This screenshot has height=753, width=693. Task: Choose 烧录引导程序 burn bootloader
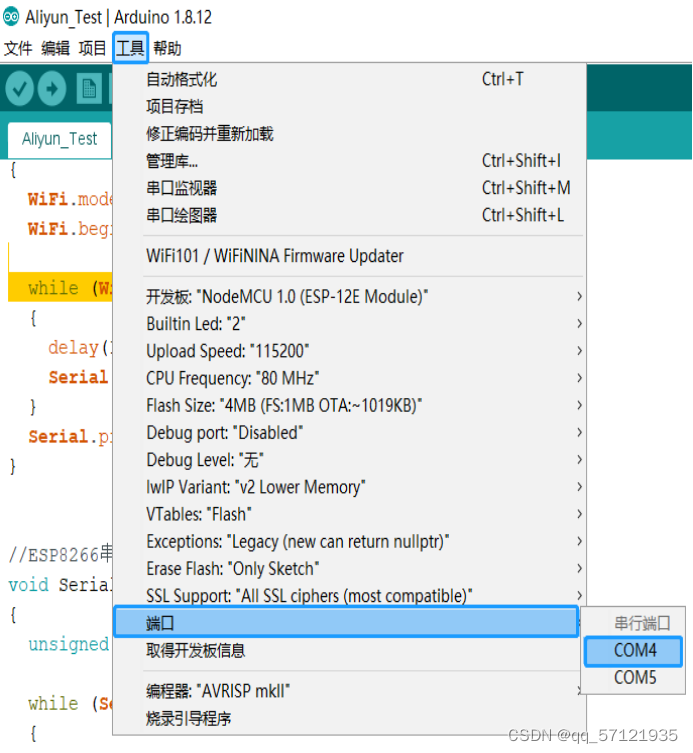[x=349, y=719]
